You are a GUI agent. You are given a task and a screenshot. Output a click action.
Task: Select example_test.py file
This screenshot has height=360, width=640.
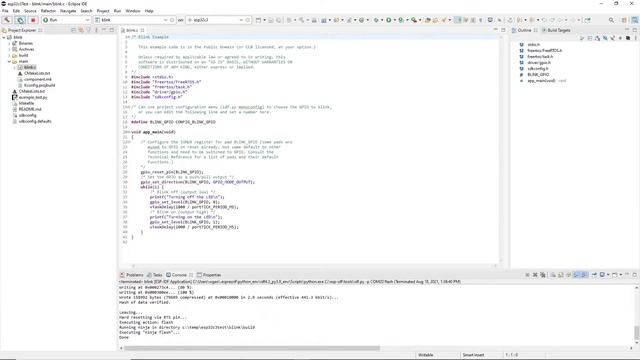click(x=33, y=97)
